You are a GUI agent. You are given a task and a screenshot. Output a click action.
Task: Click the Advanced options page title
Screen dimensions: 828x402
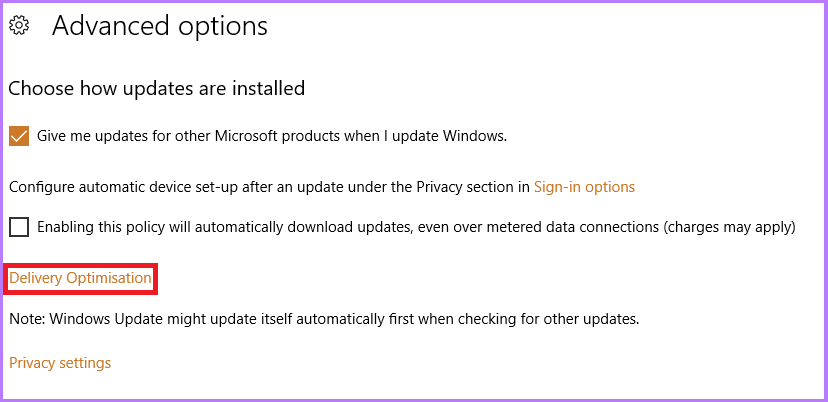160,26
